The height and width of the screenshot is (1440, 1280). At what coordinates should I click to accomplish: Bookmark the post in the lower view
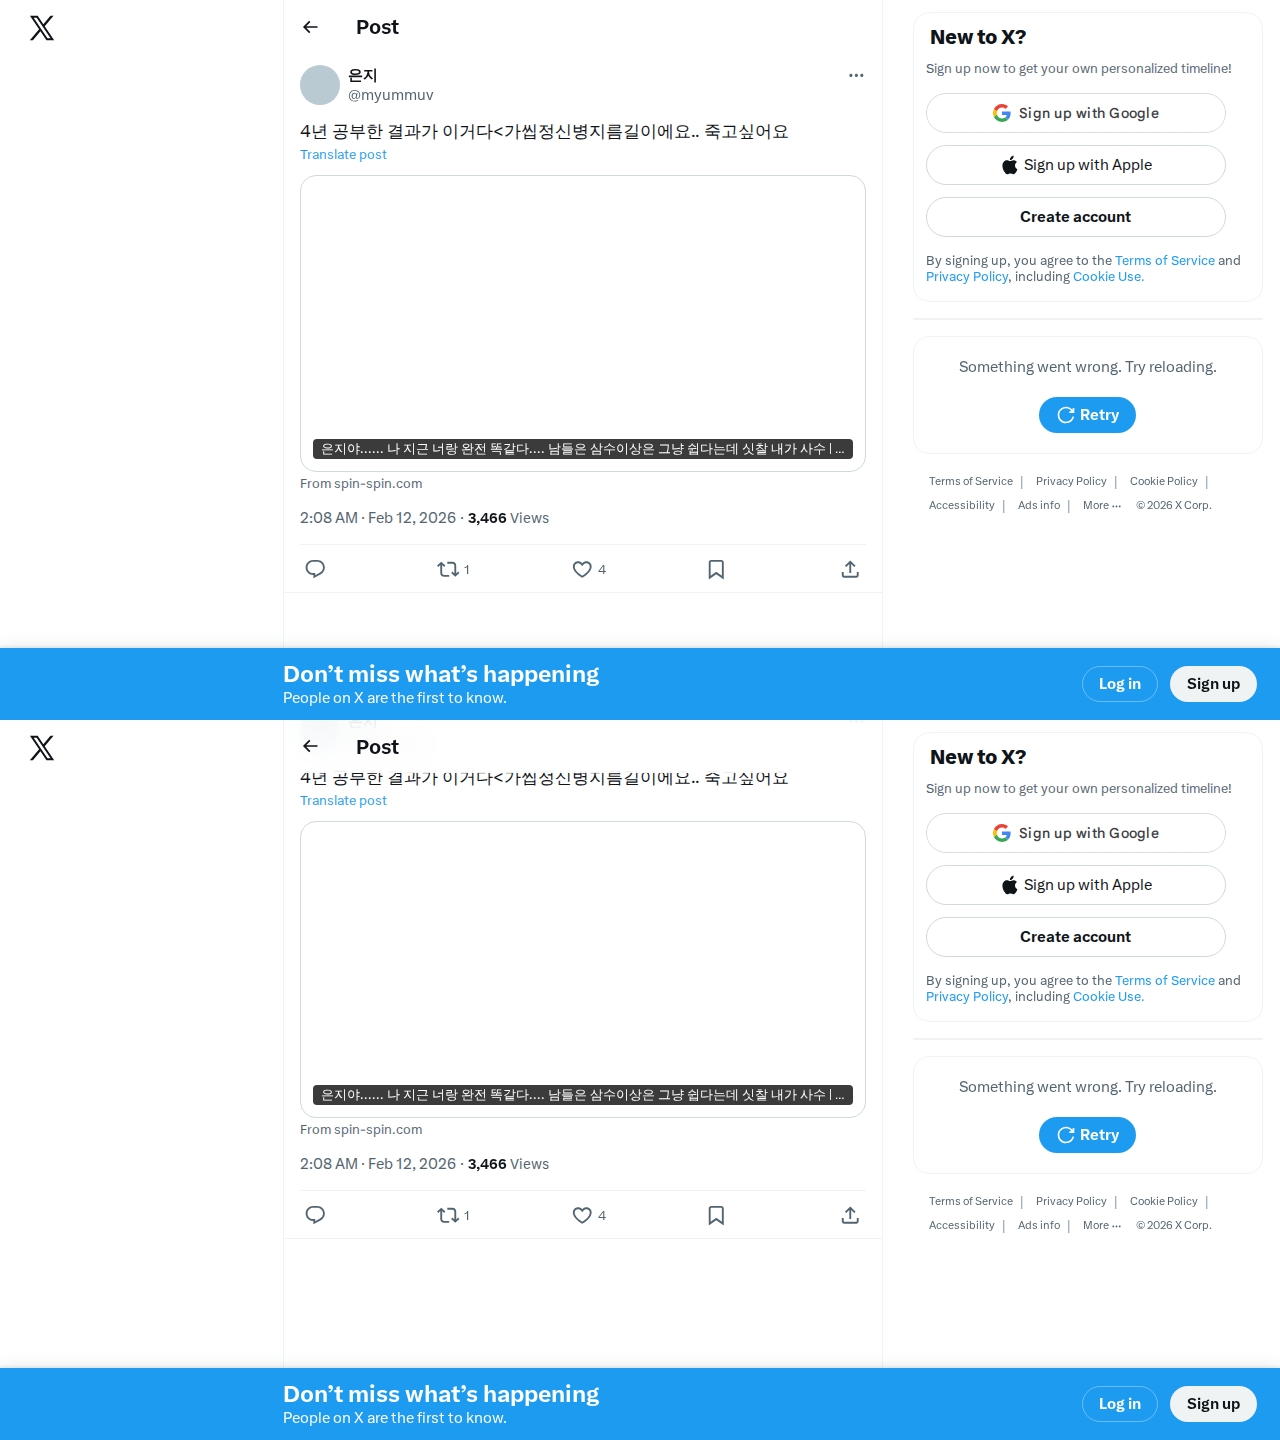coord(716,1215)
